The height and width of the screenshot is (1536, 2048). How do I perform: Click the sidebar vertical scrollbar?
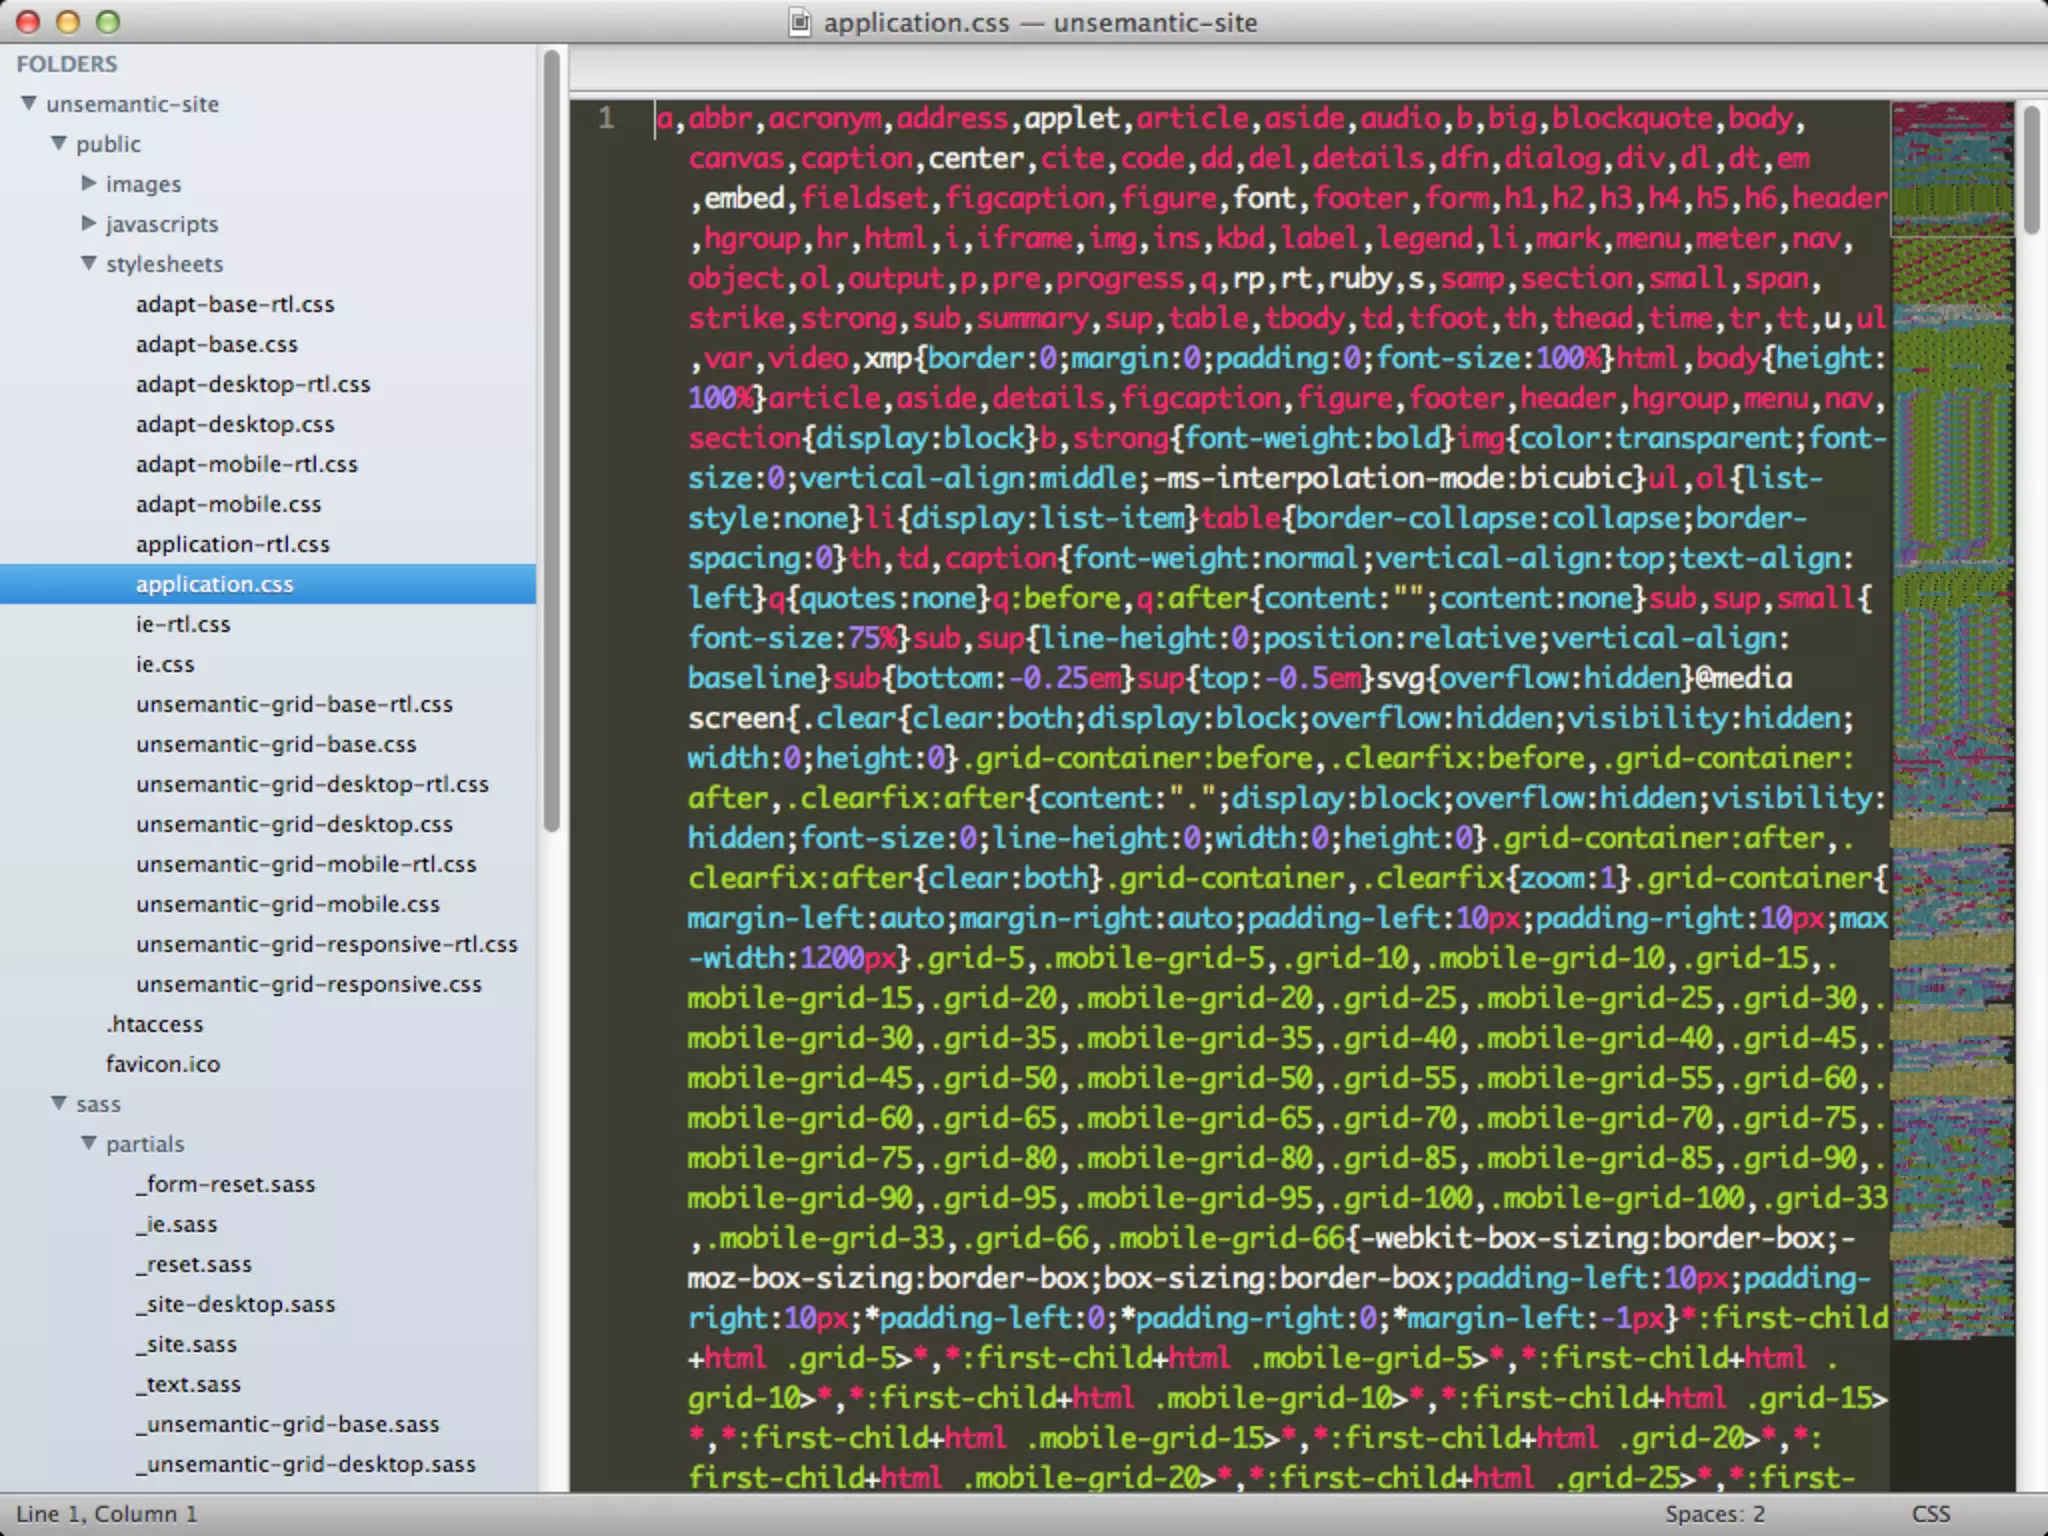pyautogui.click(x=551, y=440)
